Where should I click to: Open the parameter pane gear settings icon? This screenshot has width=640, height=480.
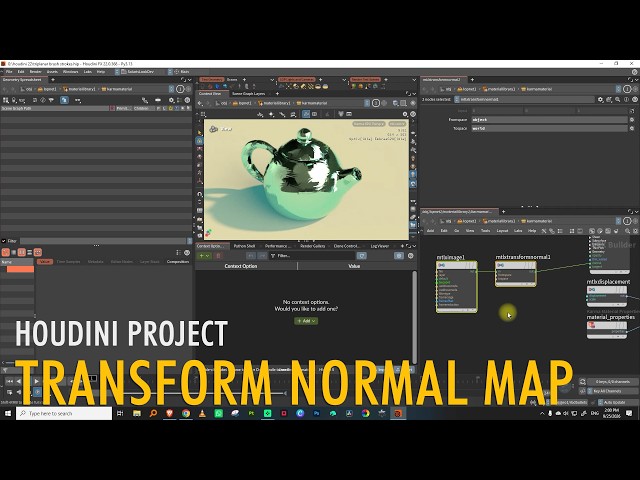coord(600,99)
